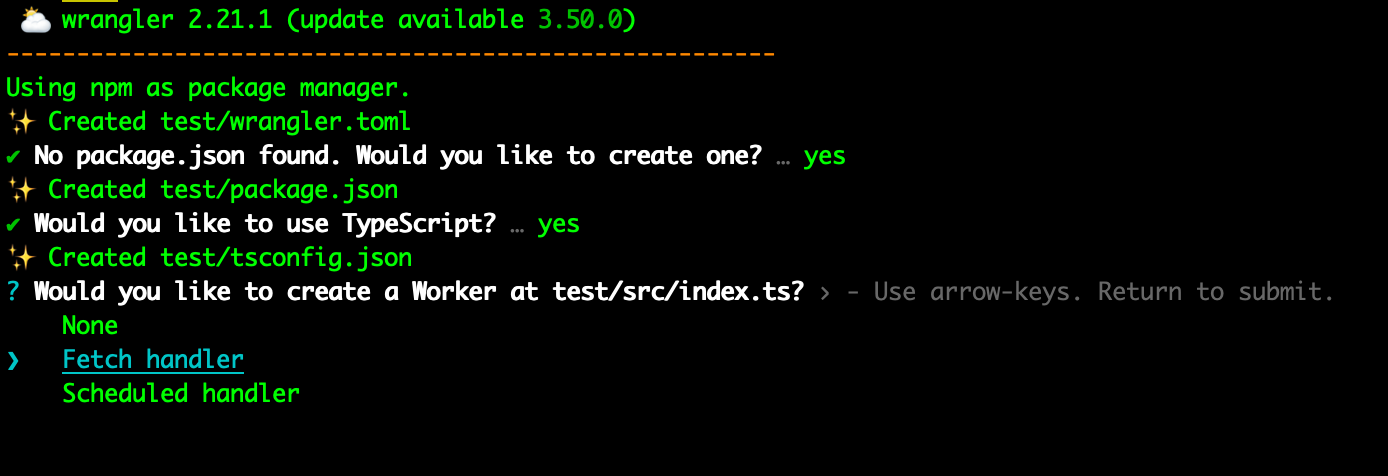Click chevron after test/src/index.ts question
The height and width of the screenshot is (476, 1388).
pos(824,292)
